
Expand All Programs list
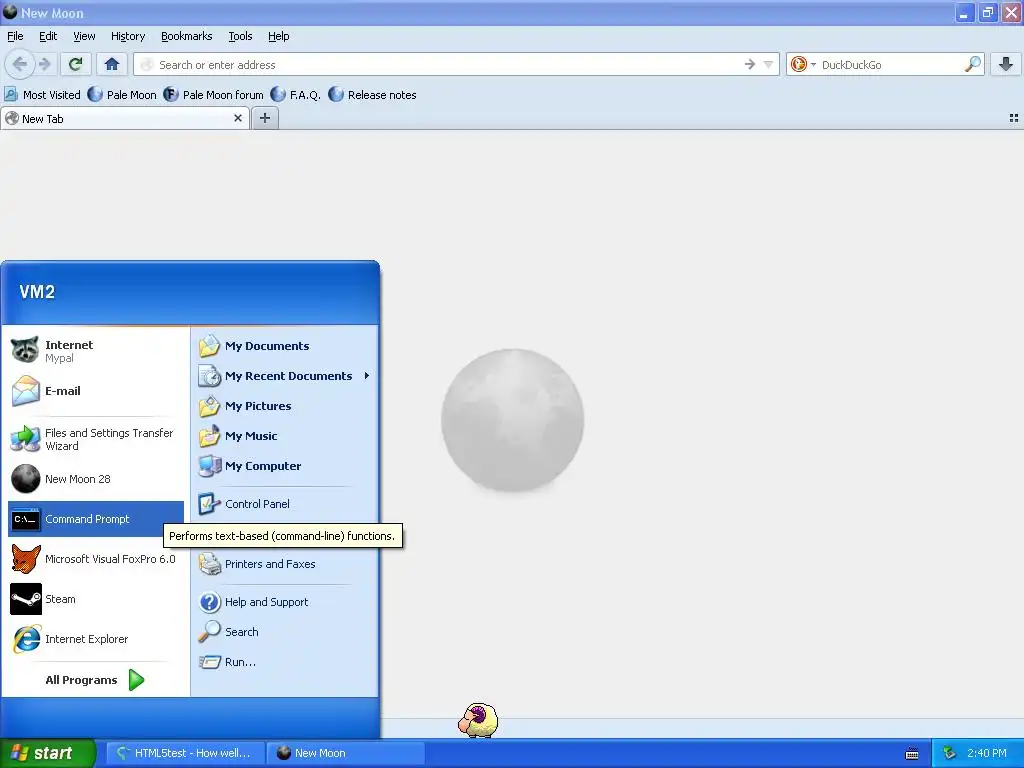[x=95, y=680]
